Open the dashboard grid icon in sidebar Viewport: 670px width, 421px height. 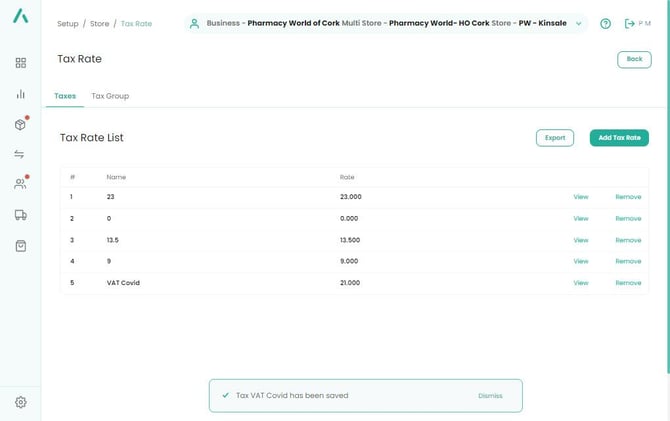point(21,63)
